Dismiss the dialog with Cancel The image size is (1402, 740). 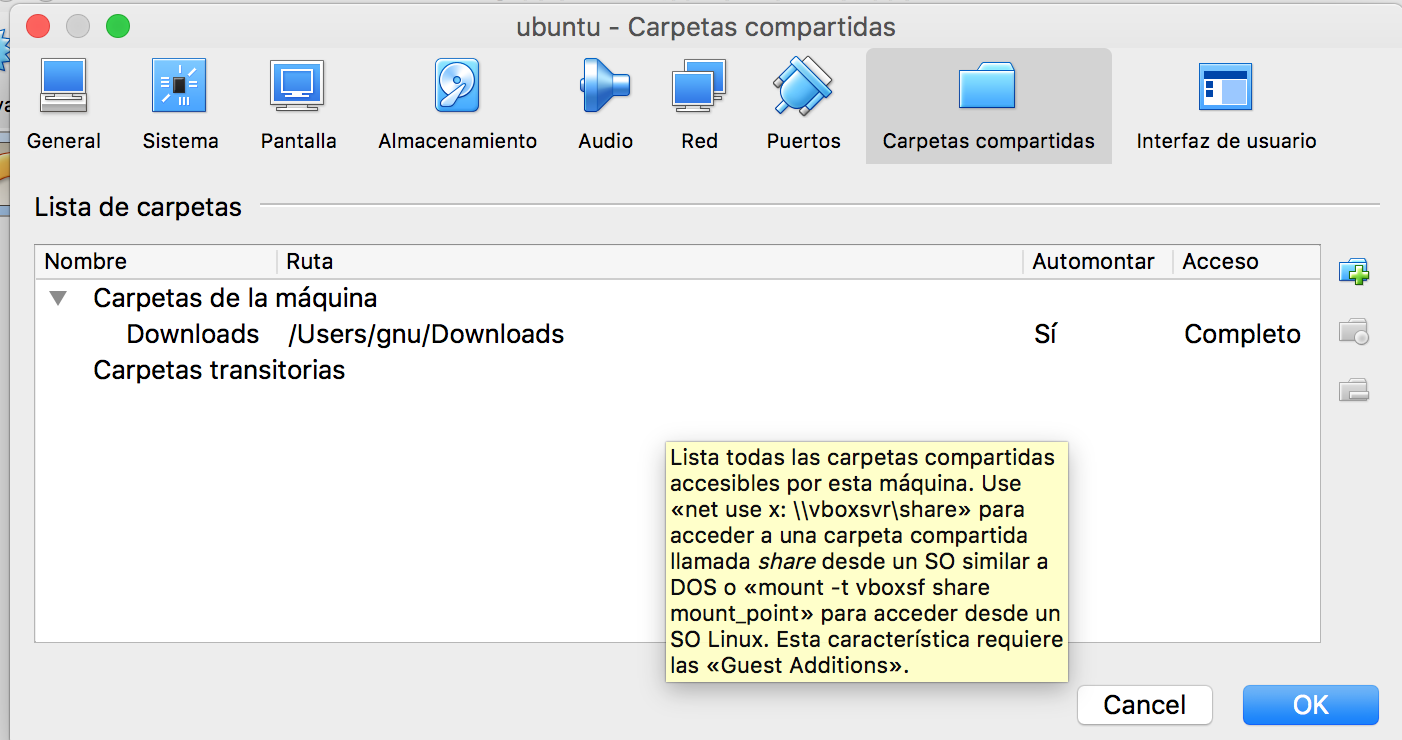[x=1145, y=705]
